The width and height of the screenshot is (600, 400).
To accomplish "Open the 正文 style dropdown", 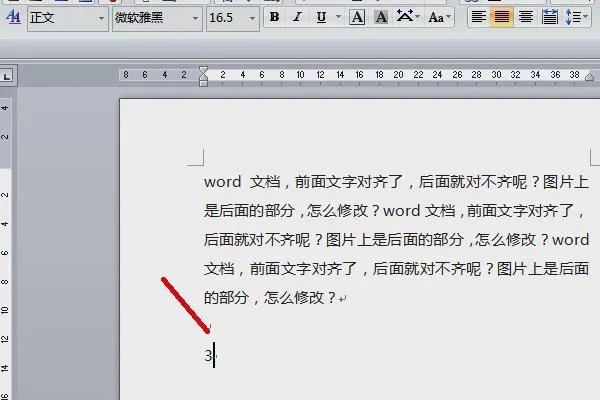I will tap(101, 18).
